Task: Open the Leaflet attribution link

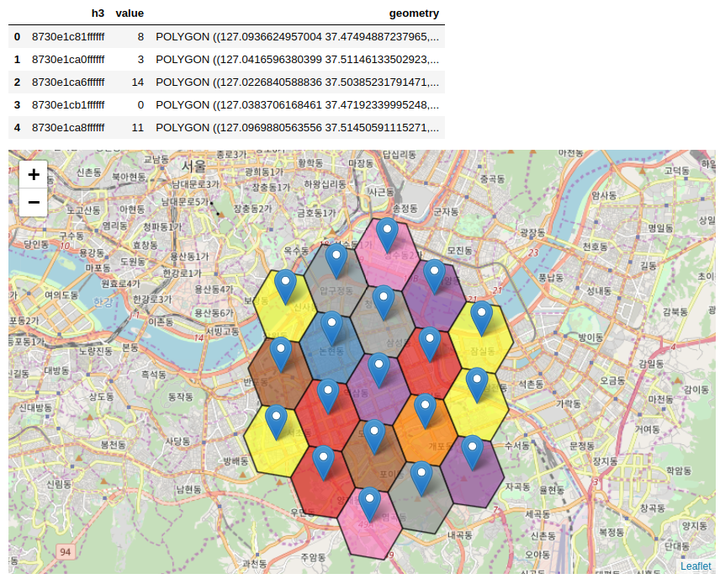Action: (x=696, y=566)
